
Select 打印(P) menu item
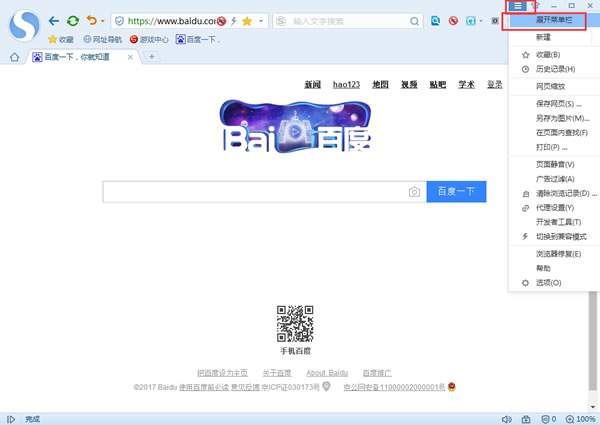pos(554,147)
